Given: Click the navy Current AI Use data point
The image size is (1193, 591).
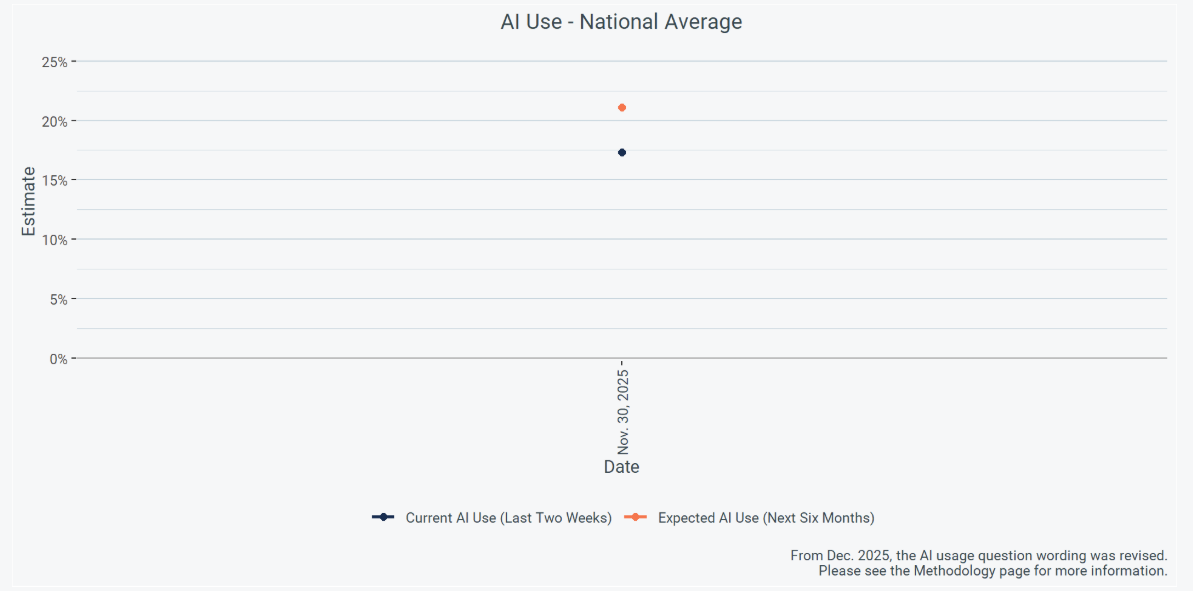Looking at the screenshot, I should 622,152.
